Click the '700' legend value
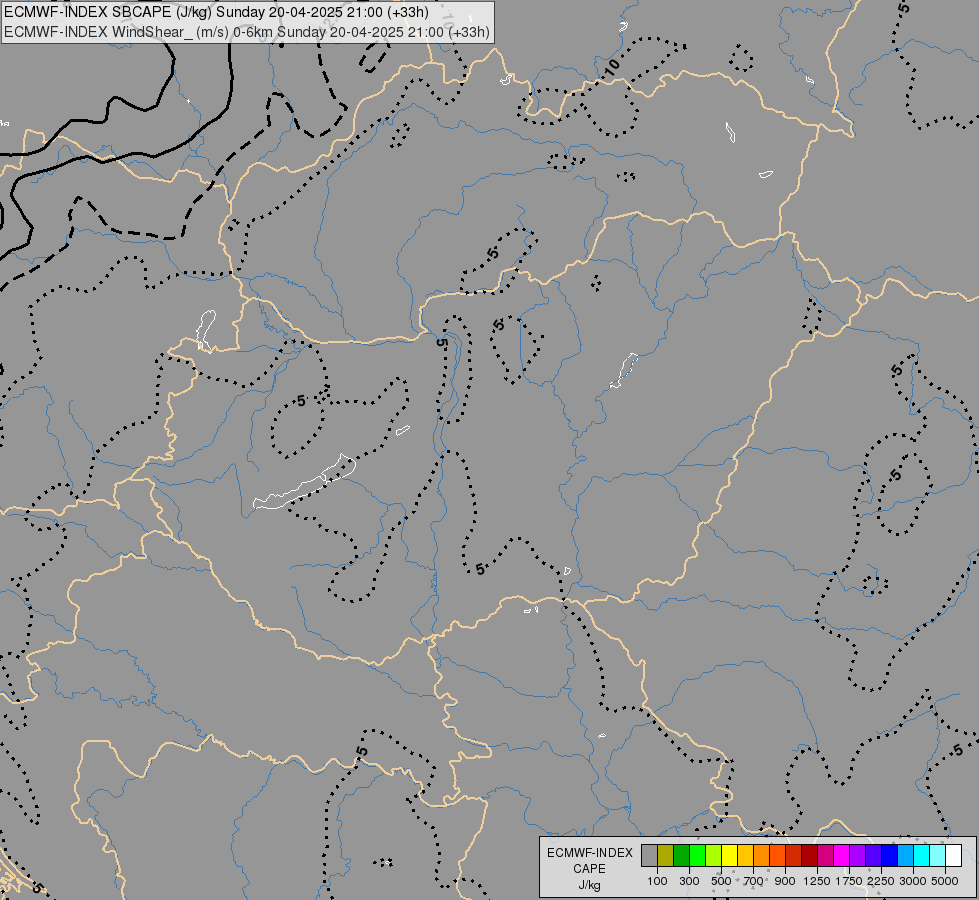Viewport: 979px width, 900px height. tap(754, 881)
